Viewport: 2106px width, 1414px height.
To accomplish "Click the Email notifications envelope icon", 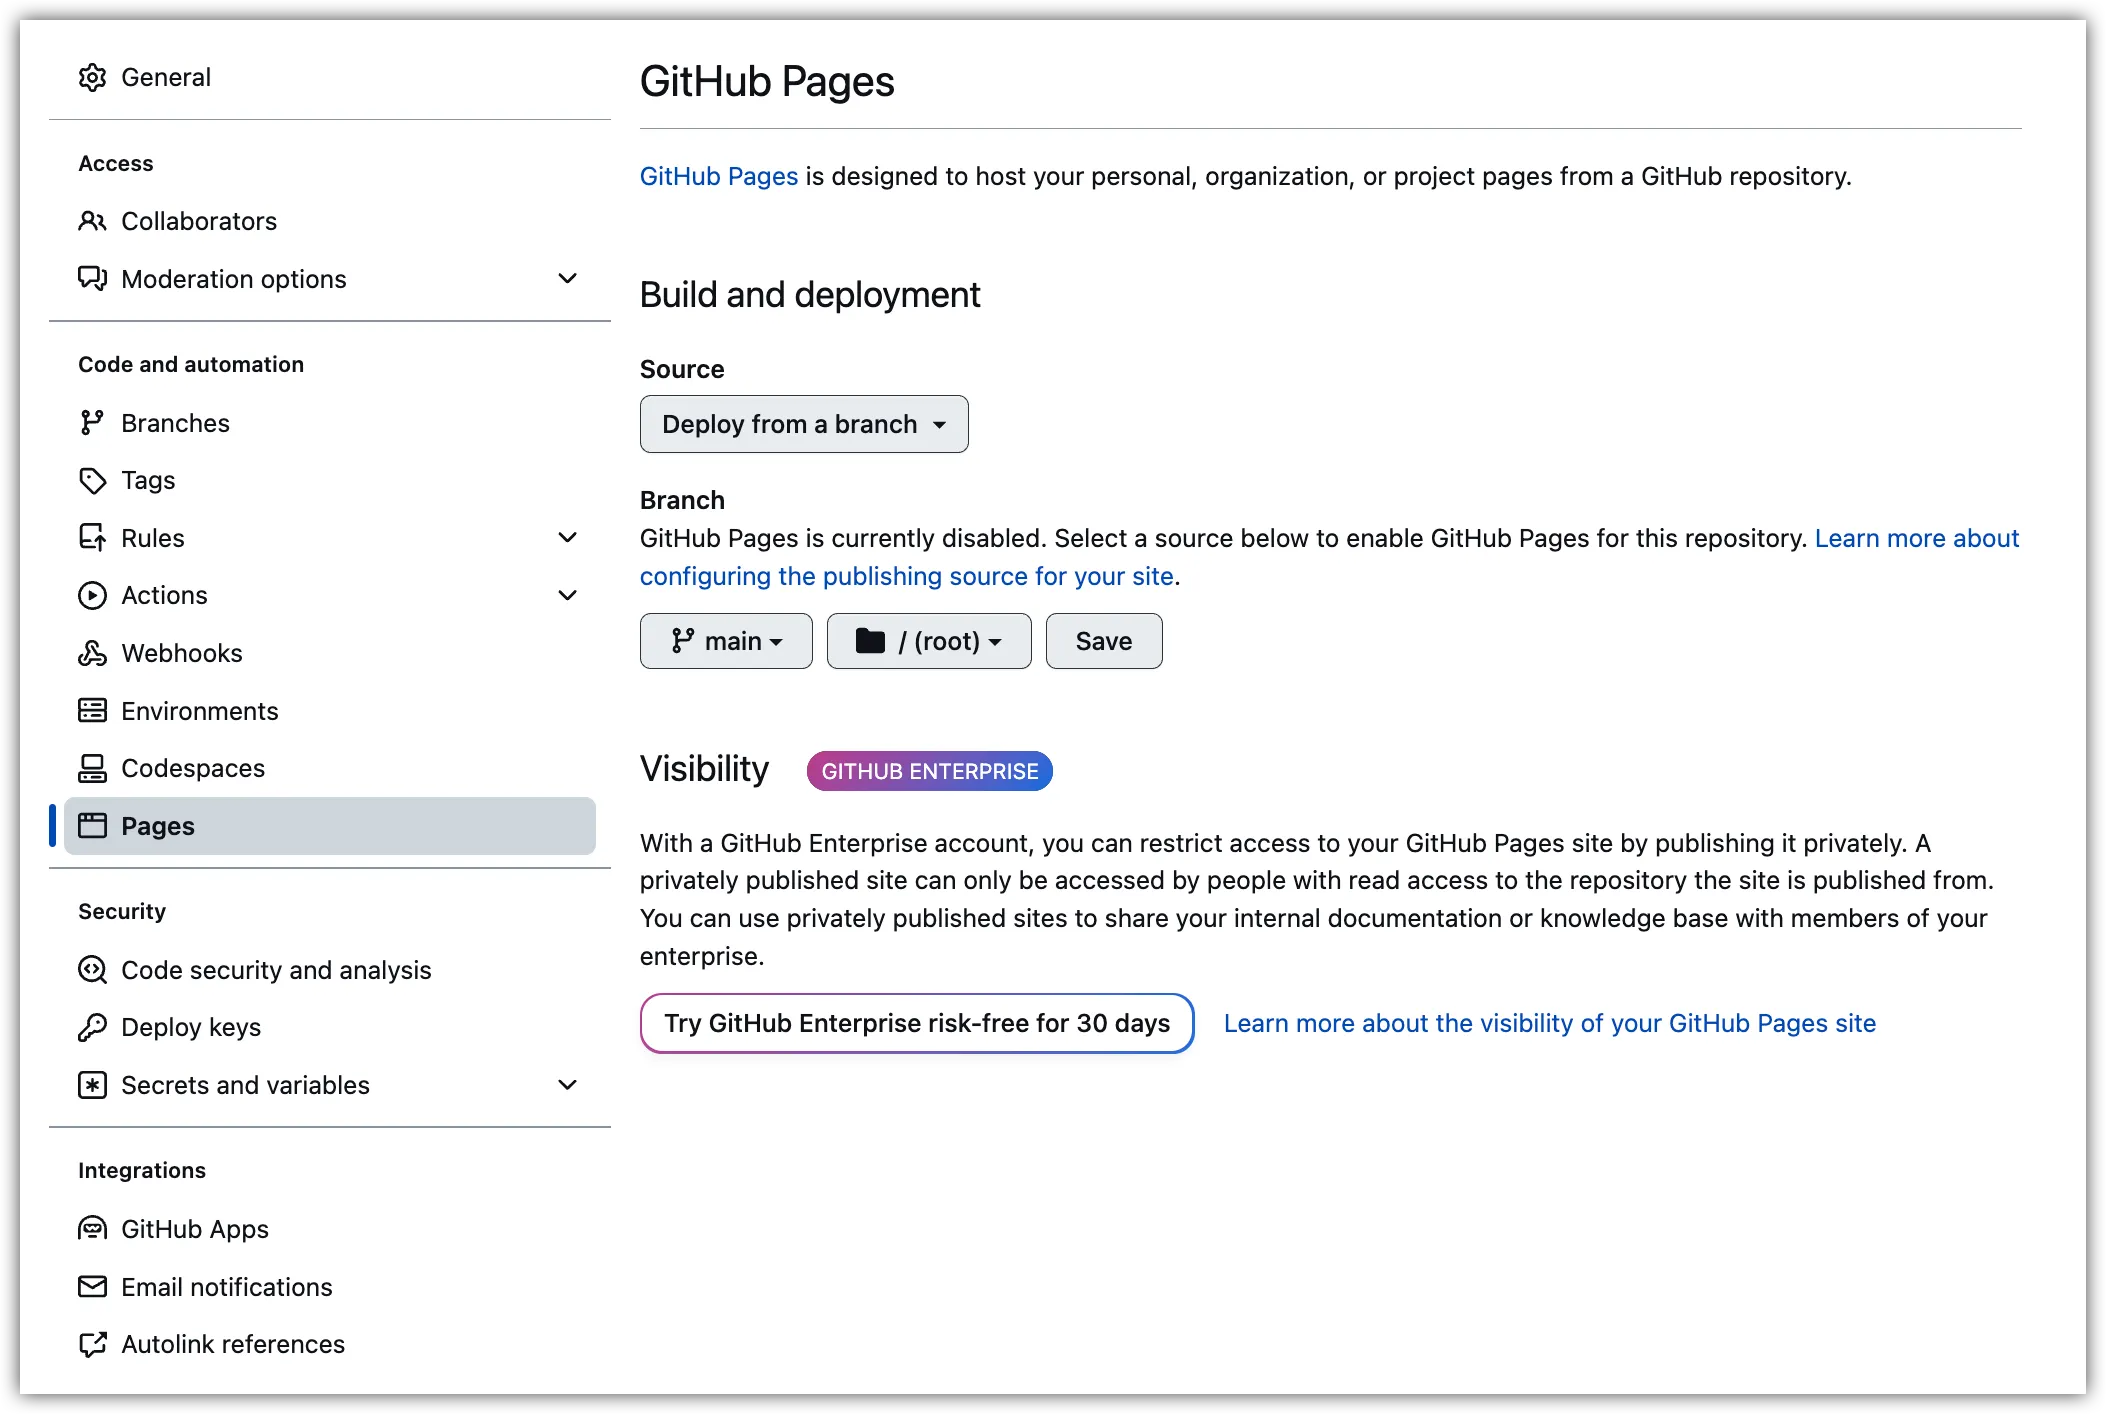I will coord(92,1287).
